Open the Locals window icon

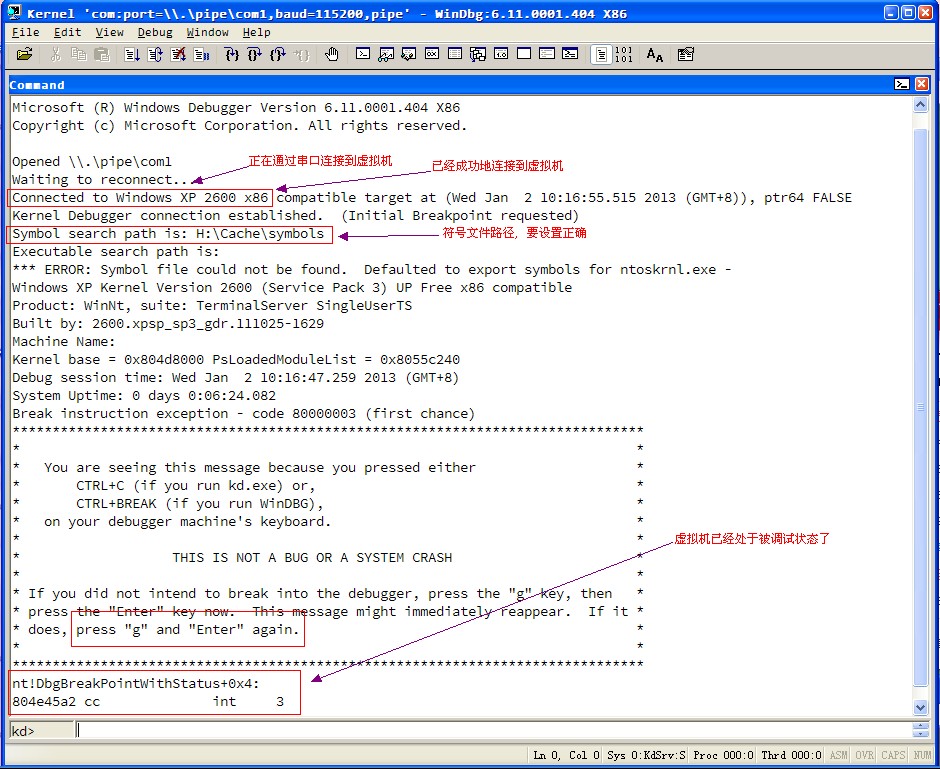[409, 55]
